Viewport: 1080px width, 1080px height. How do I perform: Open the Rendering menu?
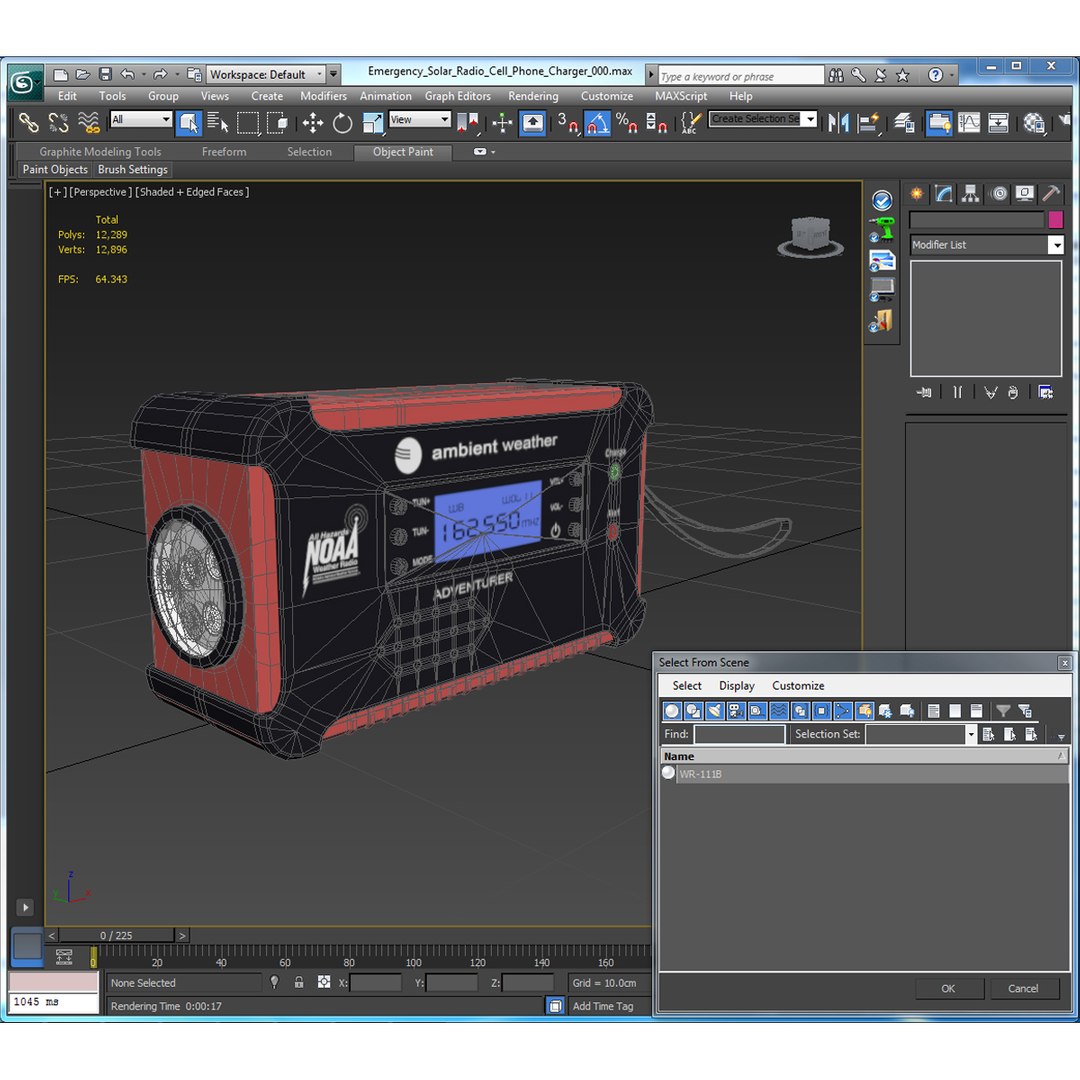tap(533, 96)
